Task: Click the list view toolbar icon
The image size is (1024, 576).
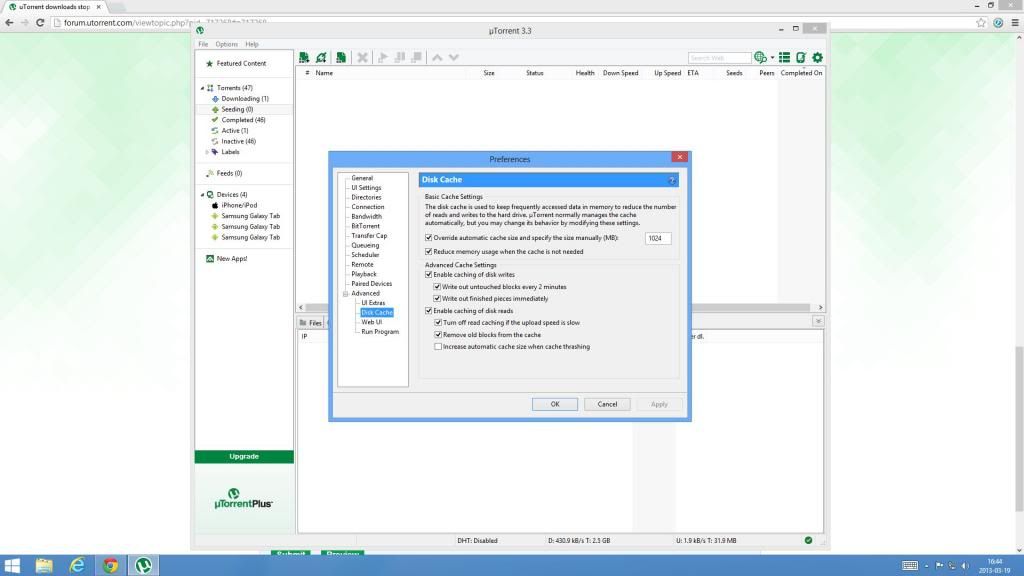Action: point(784,57)
